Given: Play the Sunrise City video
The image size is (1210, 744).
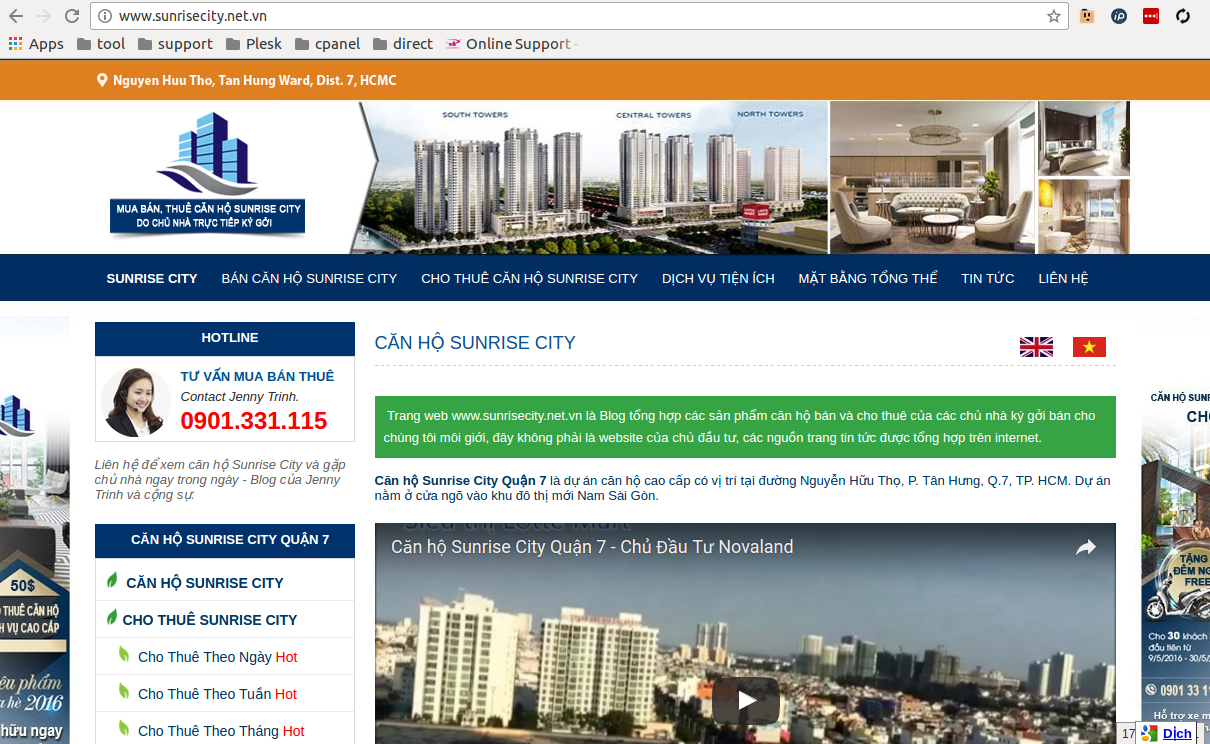Looking at the screenshot, I should pos(746,700).
